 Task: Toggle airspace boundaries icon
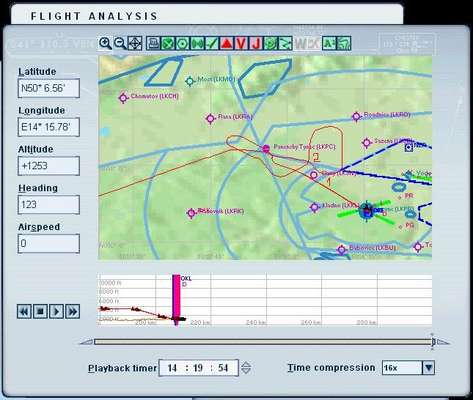(x=270, y=43)
